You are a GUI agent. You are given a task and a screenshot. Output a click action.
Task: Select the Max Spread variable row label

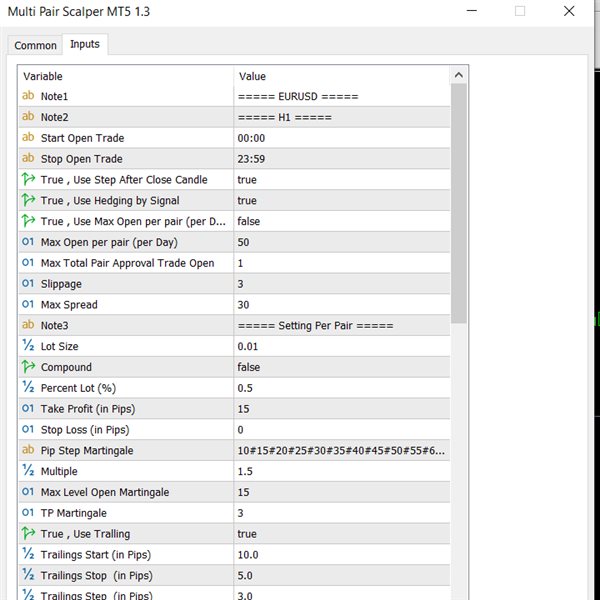(69, 305)
